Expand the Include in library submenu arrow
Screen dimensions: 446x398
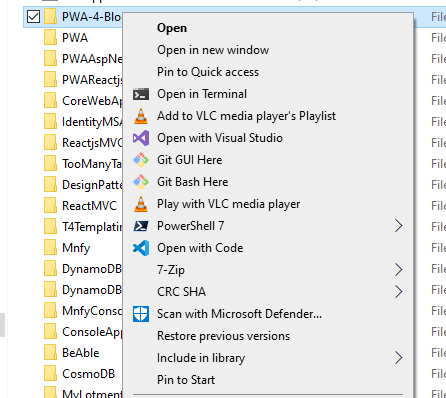coord(399,358)
